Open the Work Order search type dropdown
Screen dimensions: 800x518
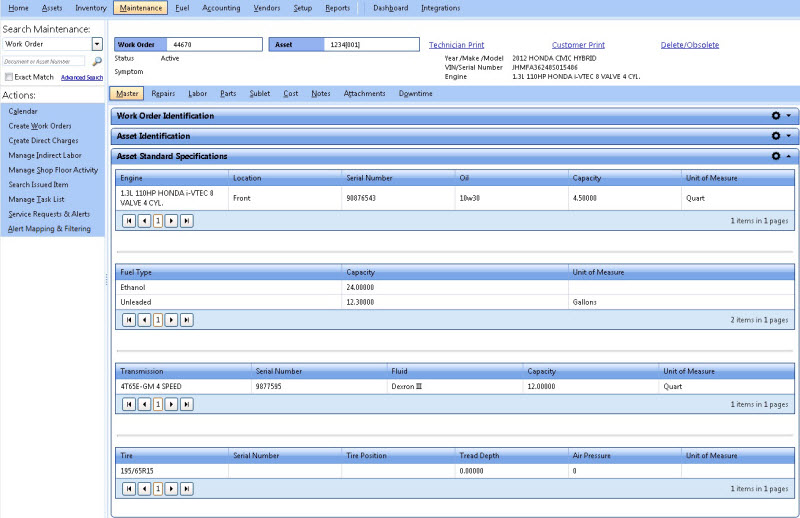point(97,44)
